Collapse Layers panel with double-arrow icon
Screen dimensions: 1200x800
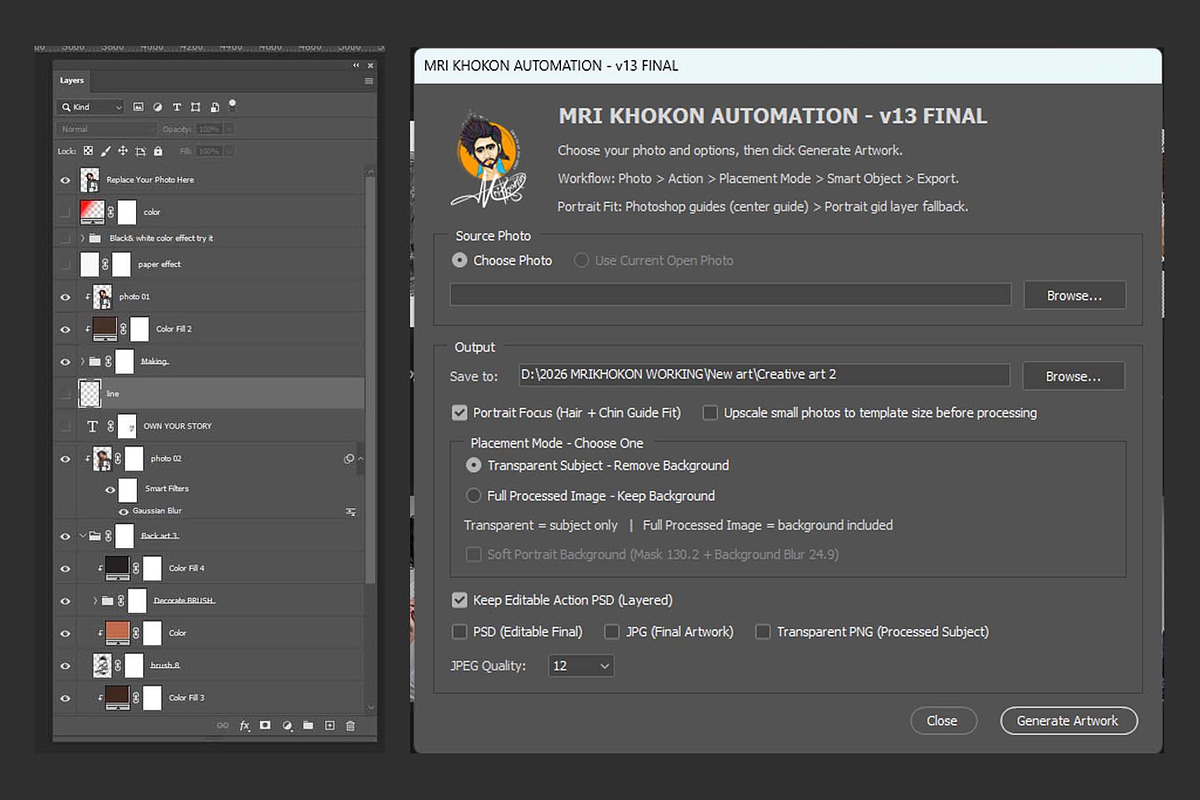click(x=357, y=65)
